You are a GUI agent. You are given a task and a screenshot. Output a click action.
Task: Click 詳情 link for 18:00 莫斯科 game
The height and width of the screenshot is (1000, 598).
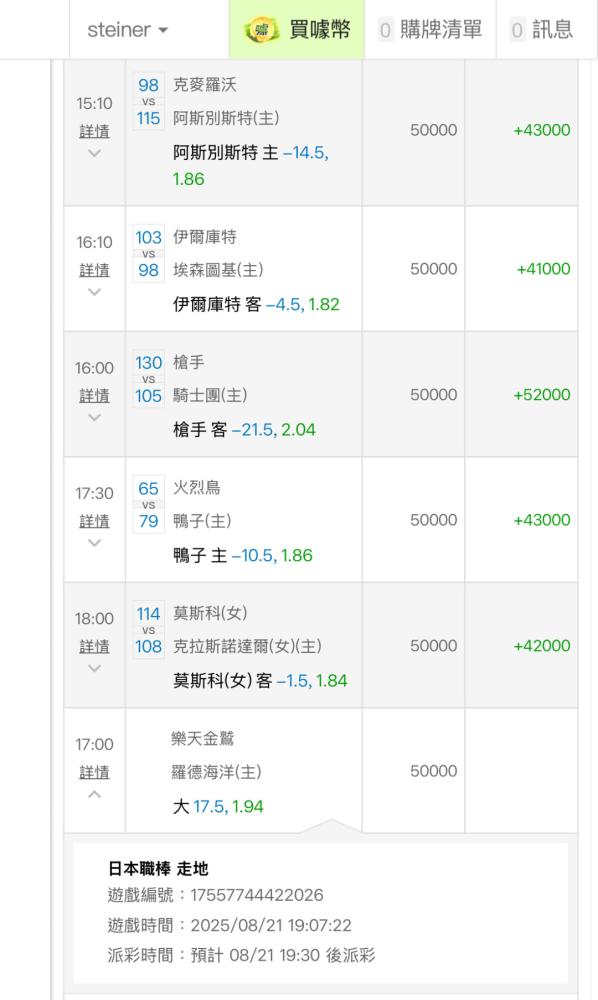click(x=94, y=647)
